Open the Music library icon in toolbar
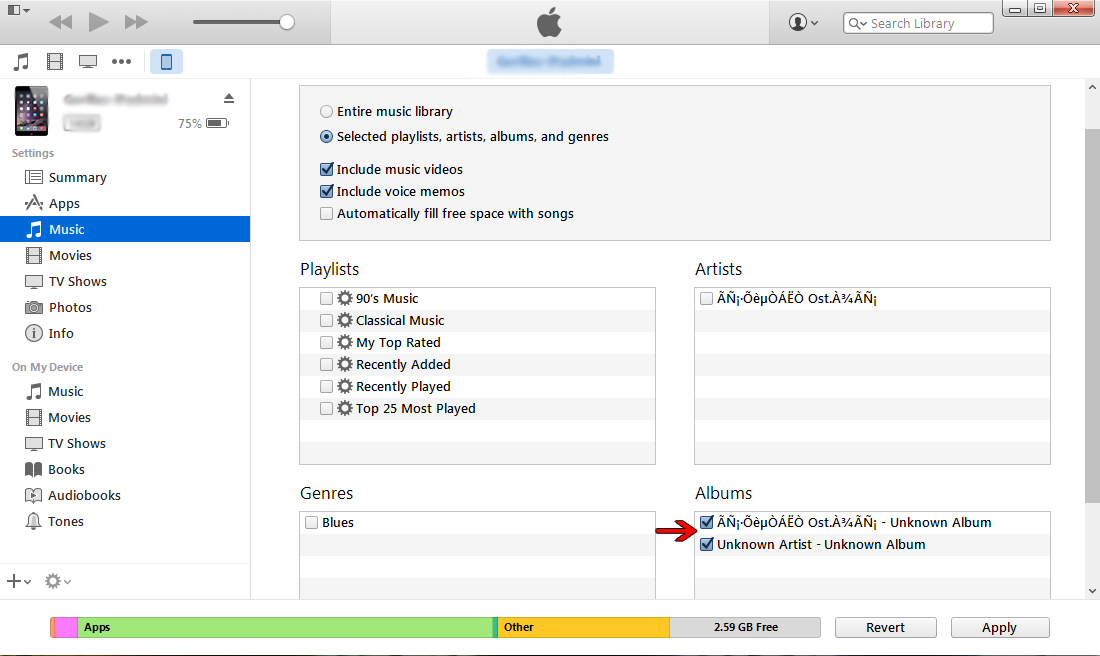1100x656 pixels. tap(22, 62)
